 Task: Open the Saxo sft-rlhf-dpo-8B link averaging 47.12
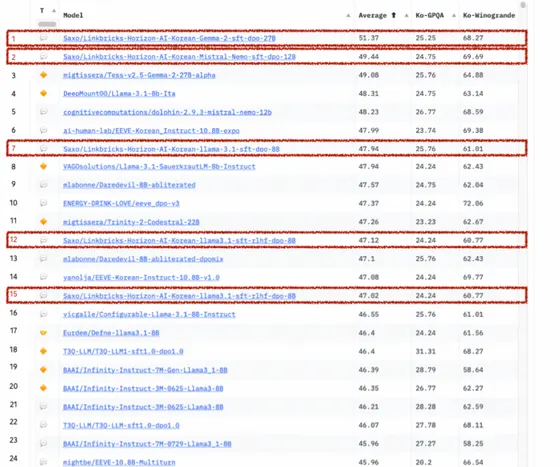pyautogui.click(x=179, y=240)
